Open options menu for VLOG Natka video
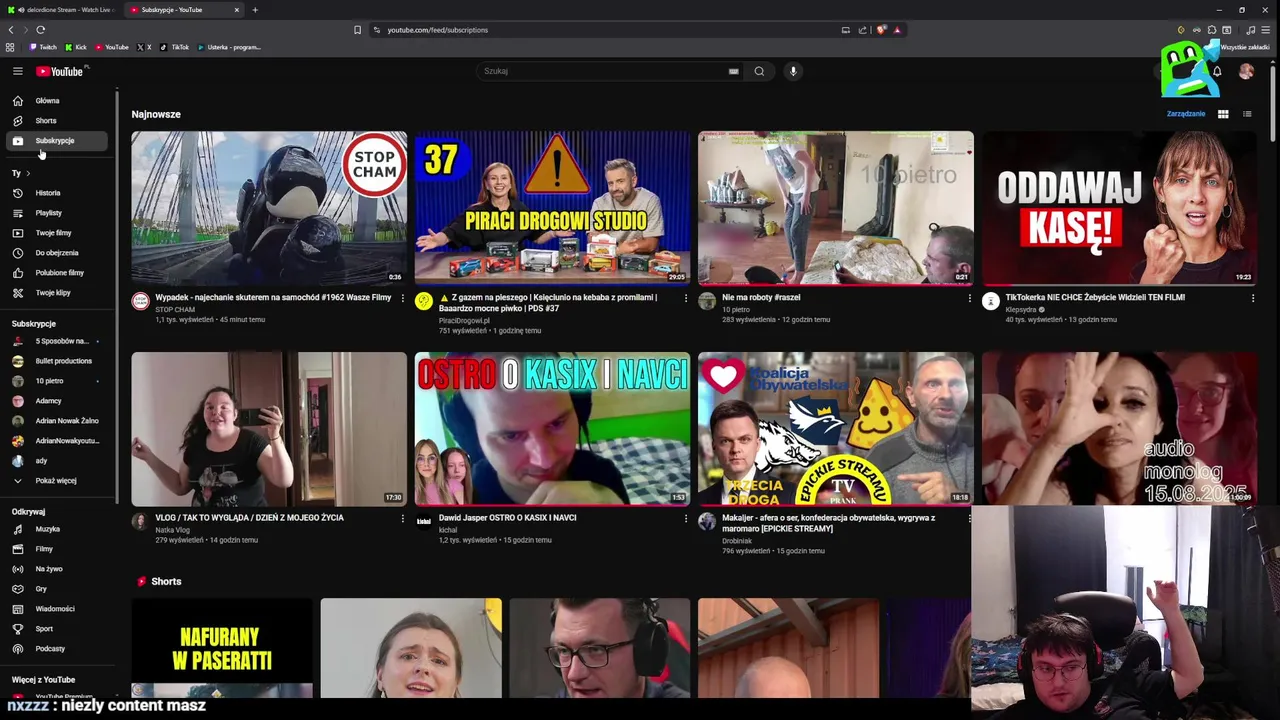 (403, 518)
